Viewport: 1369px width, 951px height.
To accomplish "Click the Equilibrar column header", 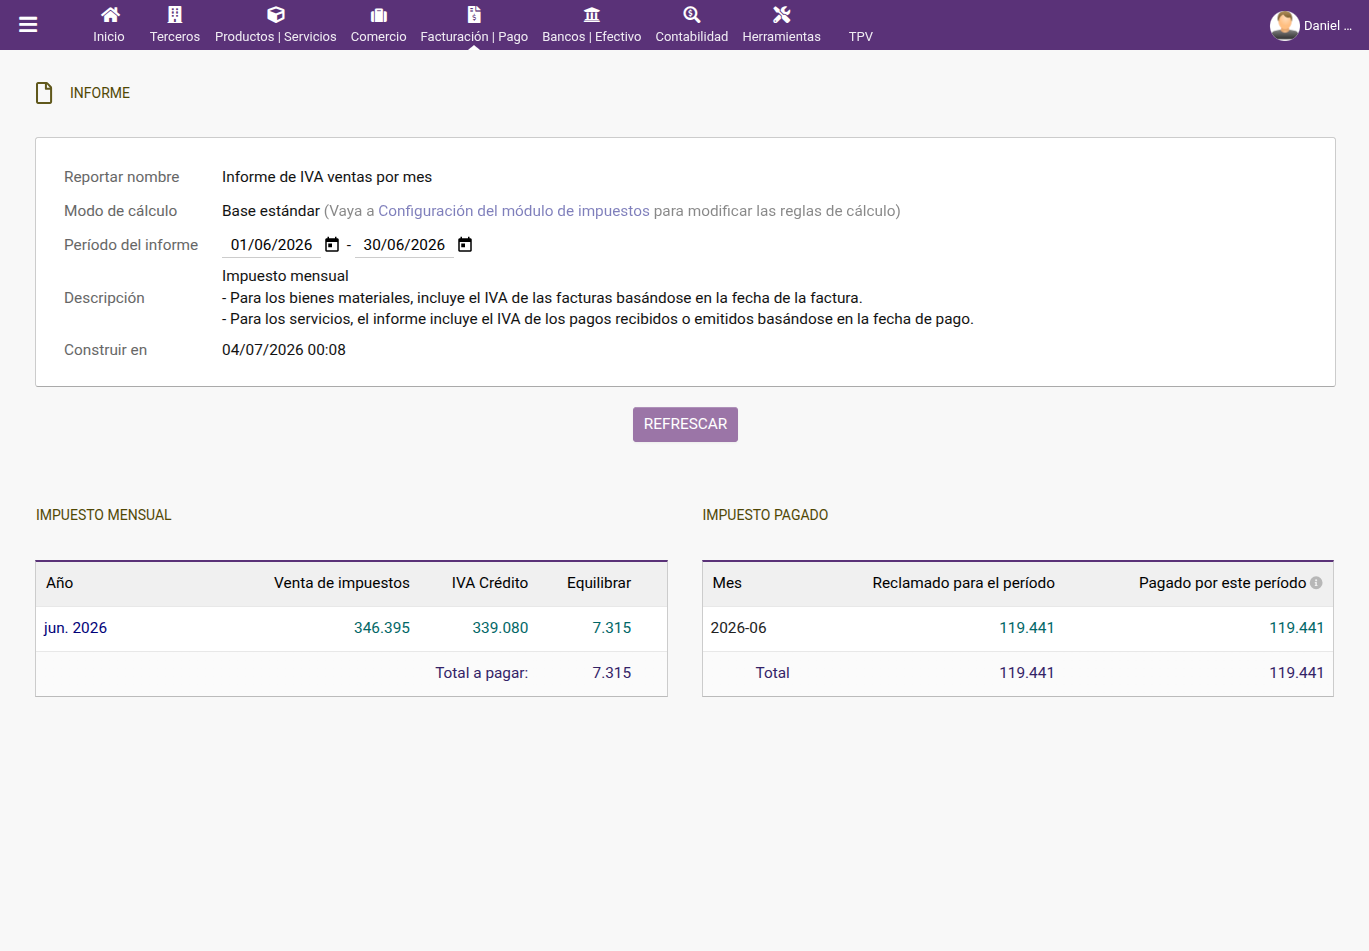I will [599, 583].
